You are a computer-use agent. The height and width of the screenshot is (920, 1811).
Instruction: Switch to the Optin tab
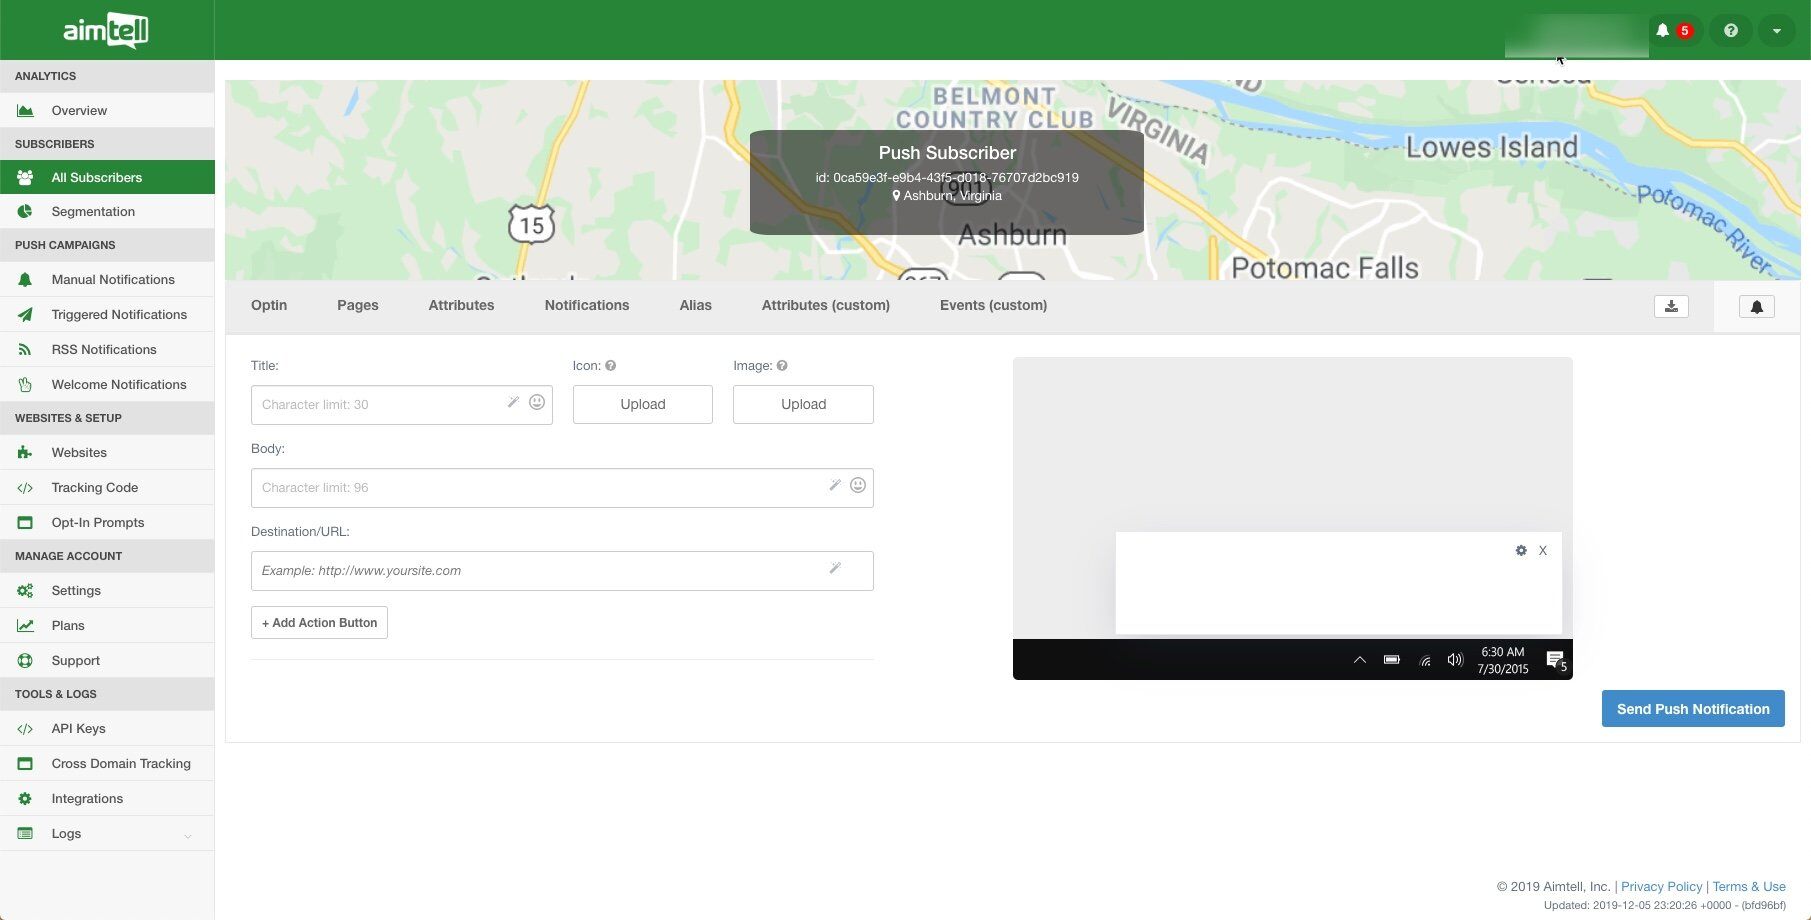tap(269, 305)
